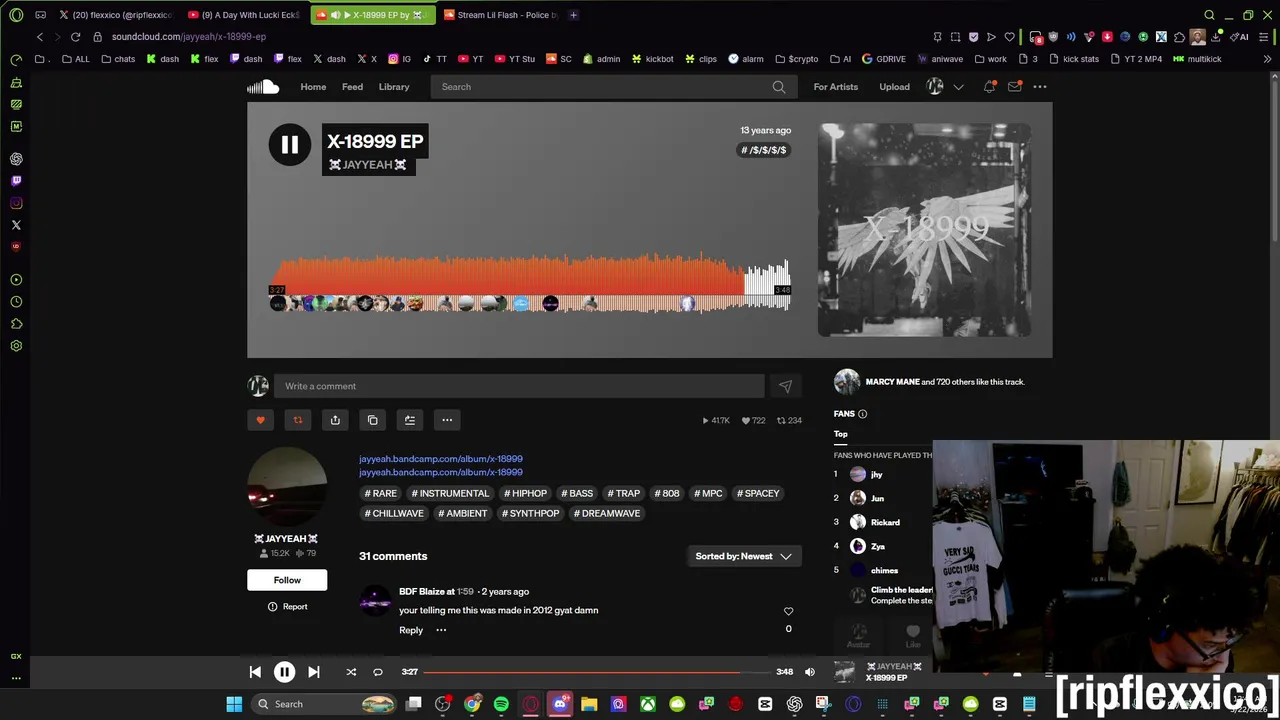Screen dimensions: 1280x720
Task: Click the search magnifier in SoundCloud header
Action: [778, 87]
